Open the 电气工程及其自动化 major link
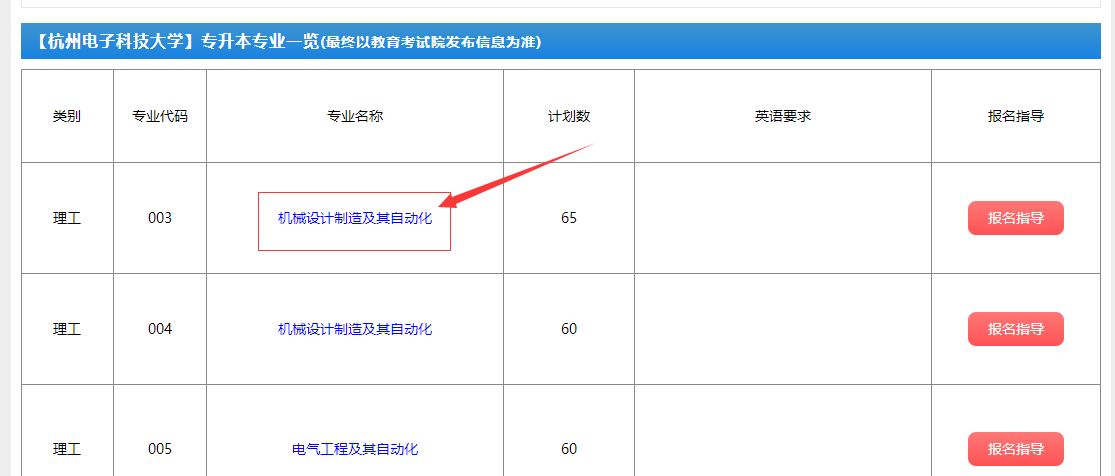This screenshot has height=476, width=1115. tap(355, 449)
